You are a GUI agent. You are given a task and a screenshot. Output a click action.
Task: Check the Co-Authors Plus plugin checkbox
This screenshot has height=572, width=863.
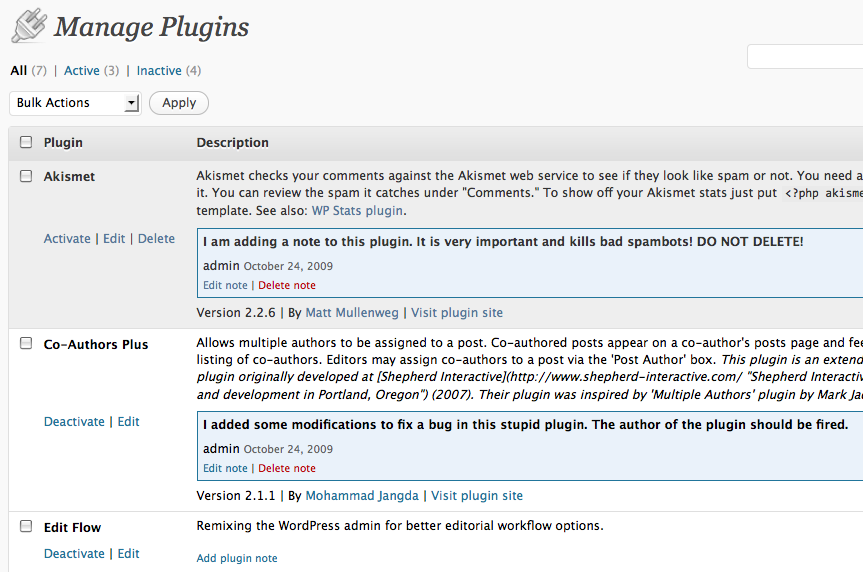point(26,344)
